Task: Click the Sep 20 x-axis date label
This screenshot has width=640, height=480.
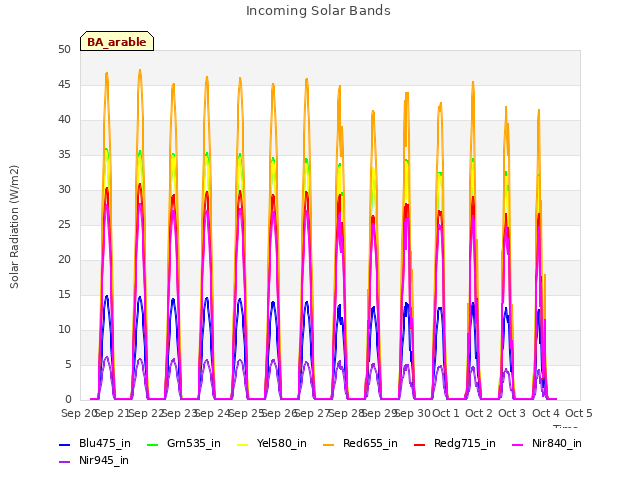Action: pyautogui.click(x=79, y=413)
